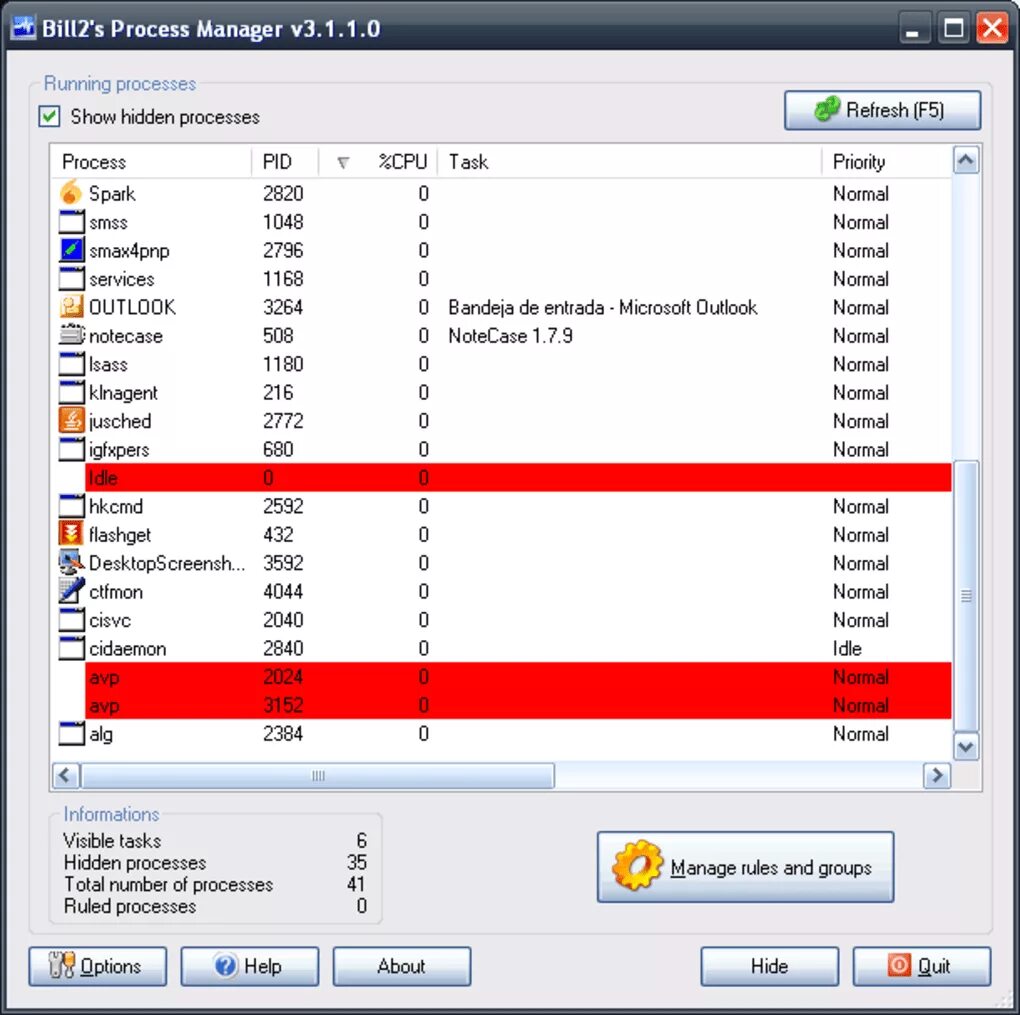
Task: Click the igfxpers process icon
Action: (72, 450)
